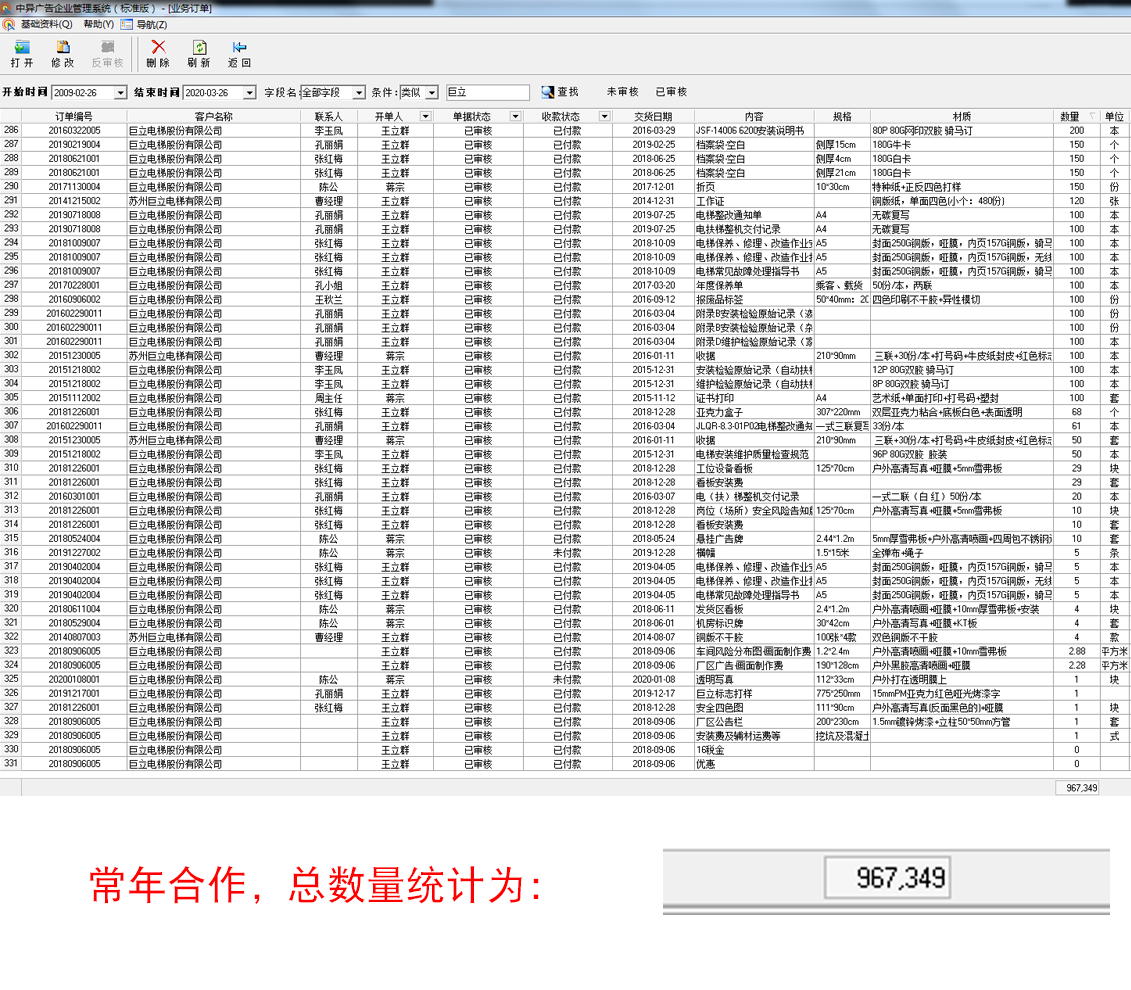Click the 数量 column header
Screen dimensions: 1131x990
click(x=1070, y=116)
